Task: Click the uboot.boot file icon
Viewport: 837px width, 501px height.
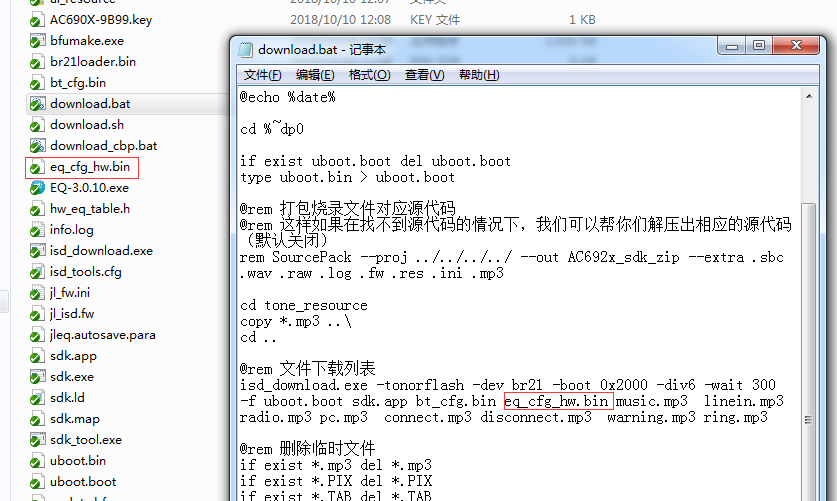Action: pos(37,482)
